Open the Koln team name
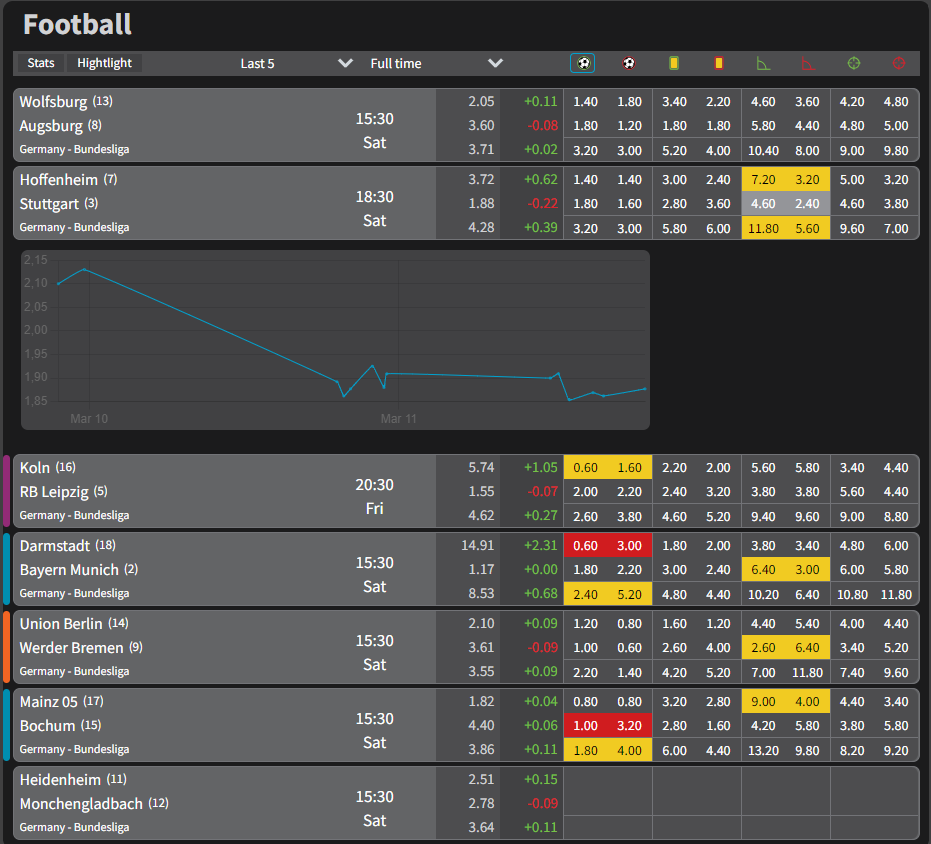 coord(35,468)
